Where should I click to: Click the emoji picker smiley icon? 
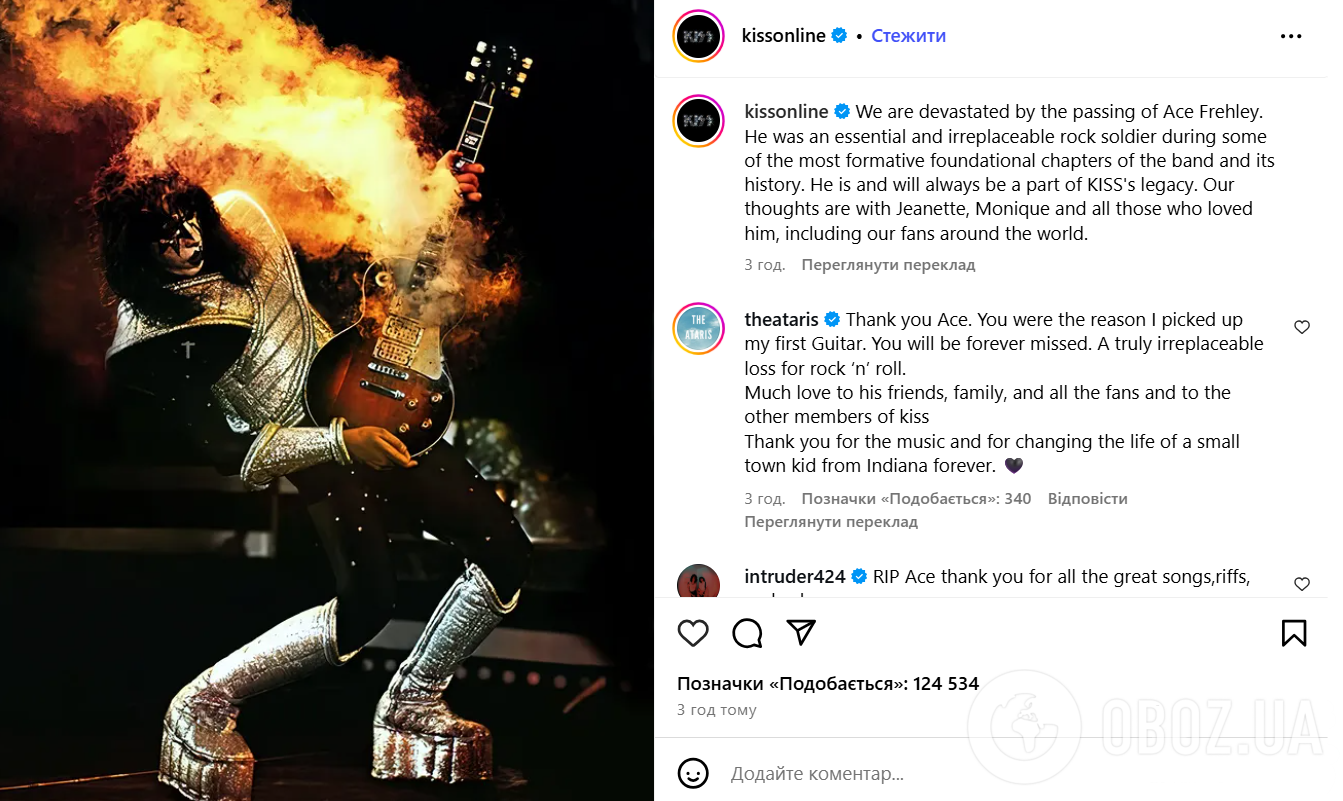pyautogui.click(x=693, y=773)
